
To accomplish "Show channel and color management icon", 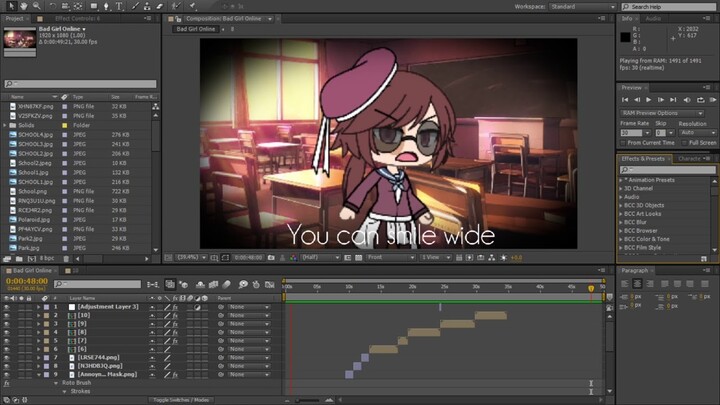I will point(293,258).
